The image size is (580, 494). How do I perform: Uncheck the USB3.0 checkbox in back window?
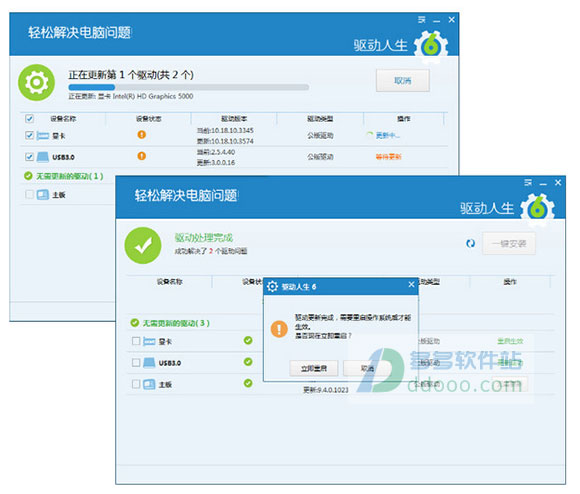pyautogui.click(x=29, y=157)
